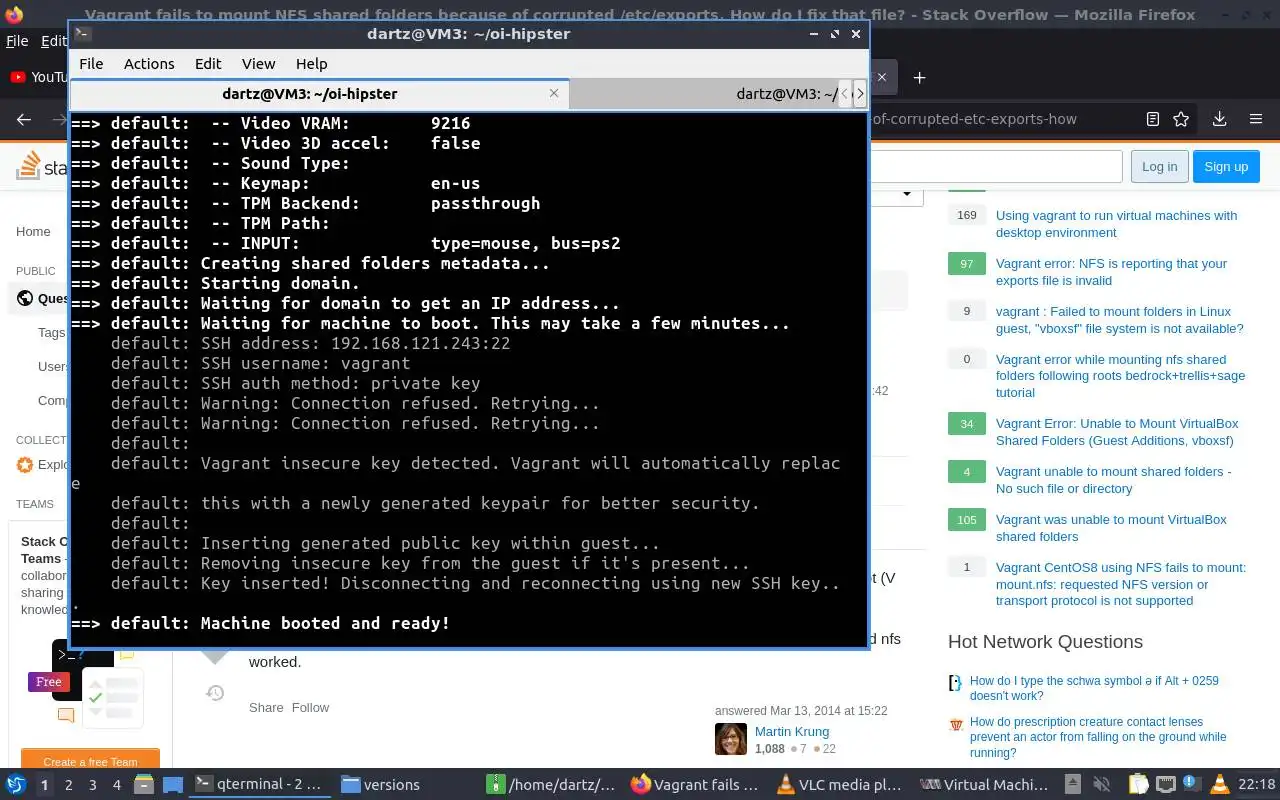Open 'Using vagrant to run virtual machines' link
Image resolution: width=1280 pixels, height=800 pixels.
(x=1116, y=224)
